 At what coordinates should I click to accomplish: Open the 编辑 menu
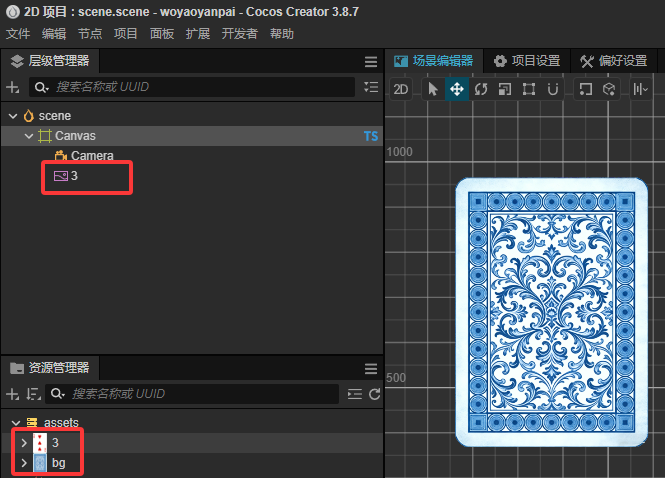click(54, 34)
